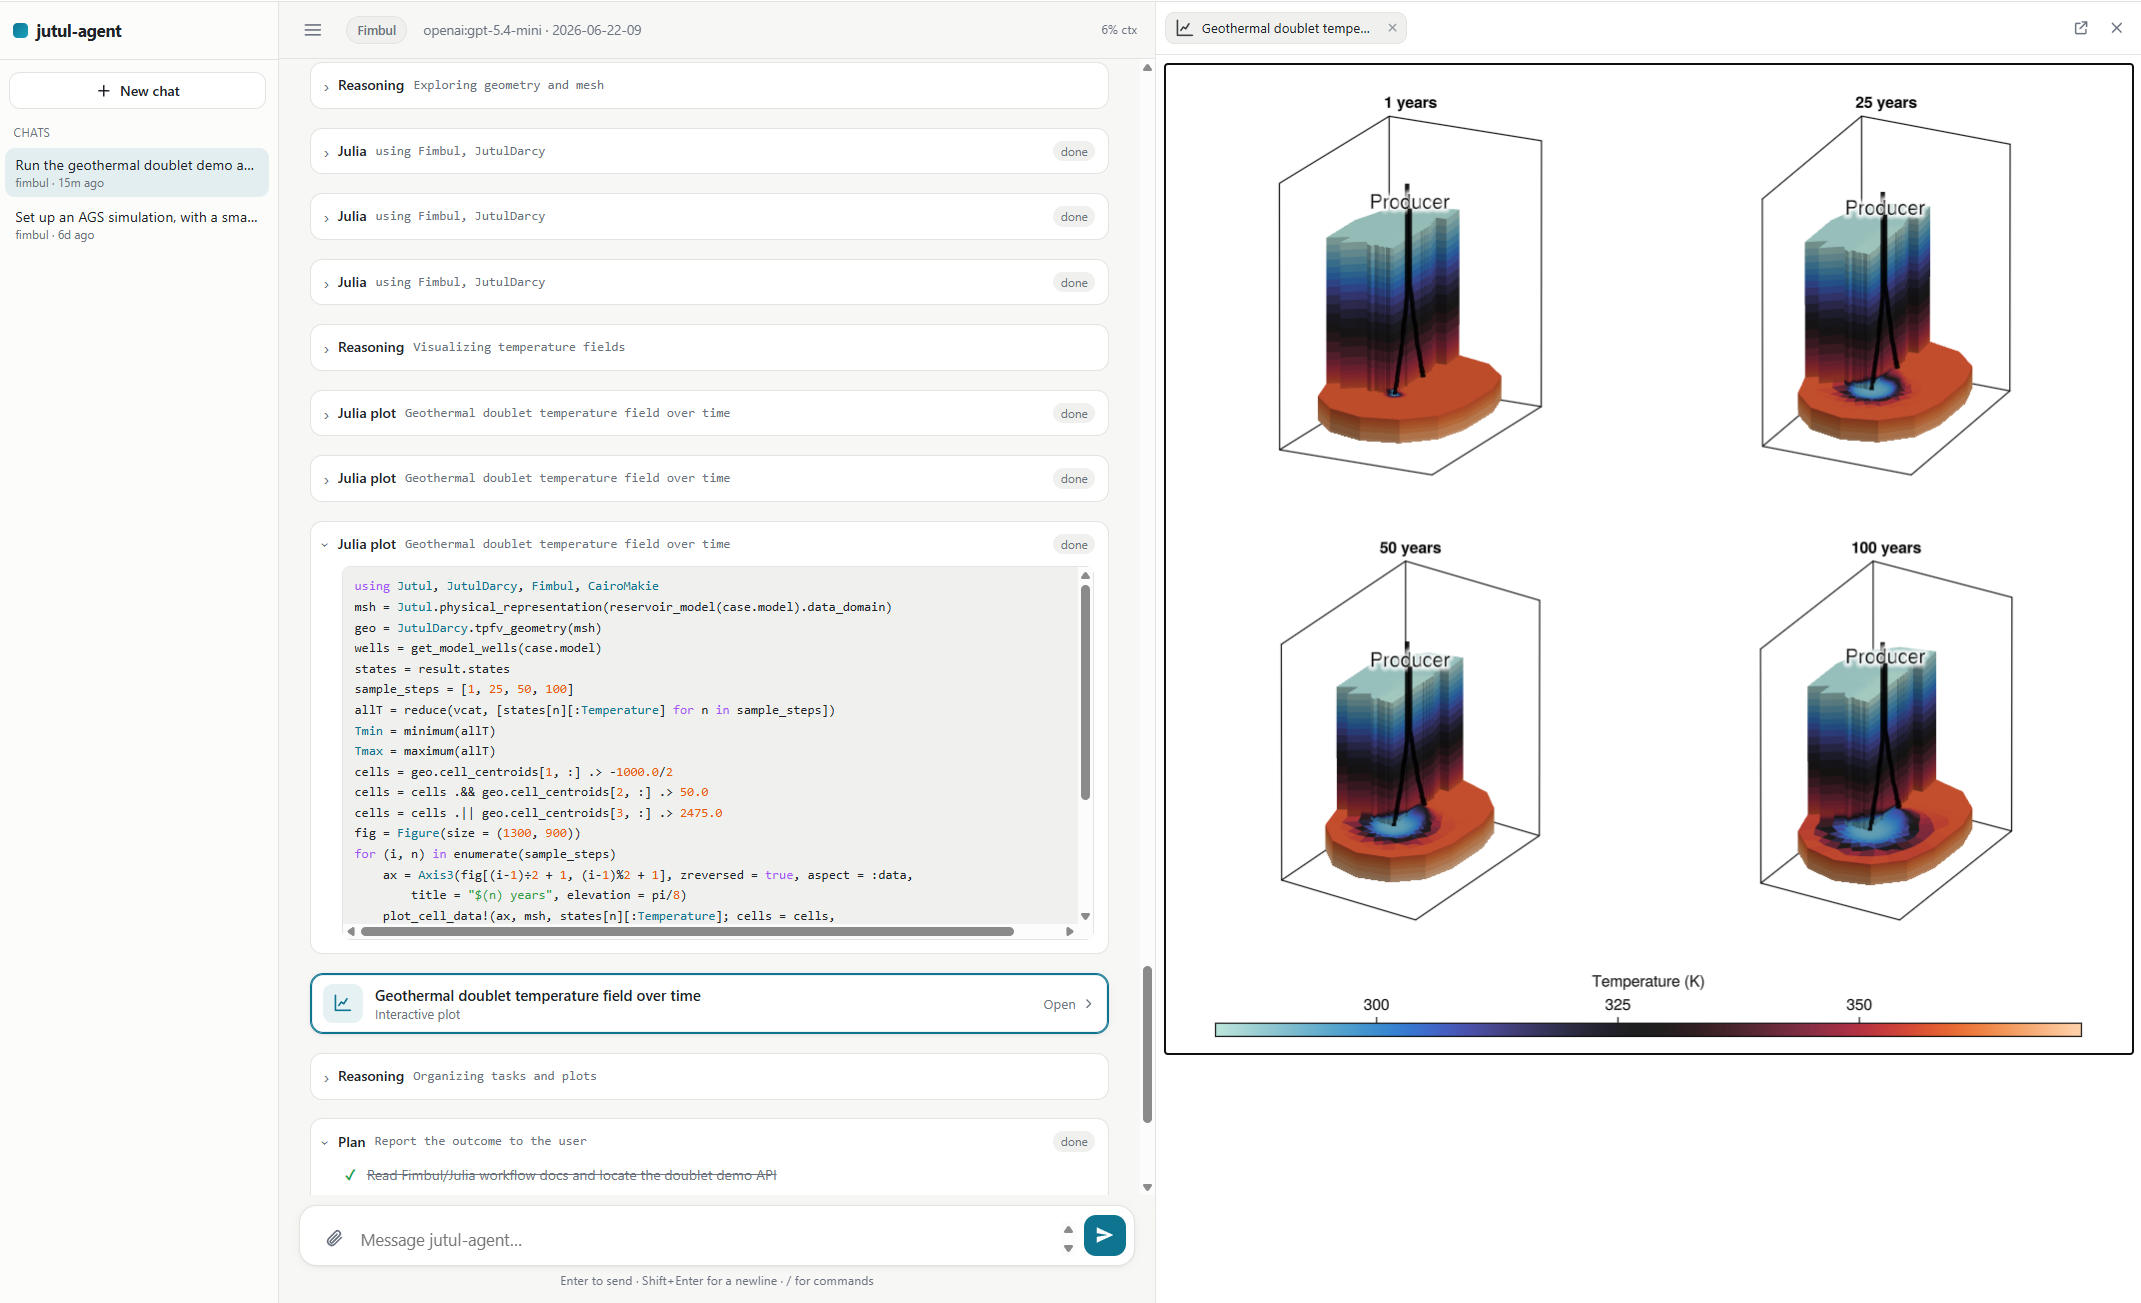The image size is (2141, 1303).
Task: Click input stepper up arrow
Action: (x=1068, y=1229)
